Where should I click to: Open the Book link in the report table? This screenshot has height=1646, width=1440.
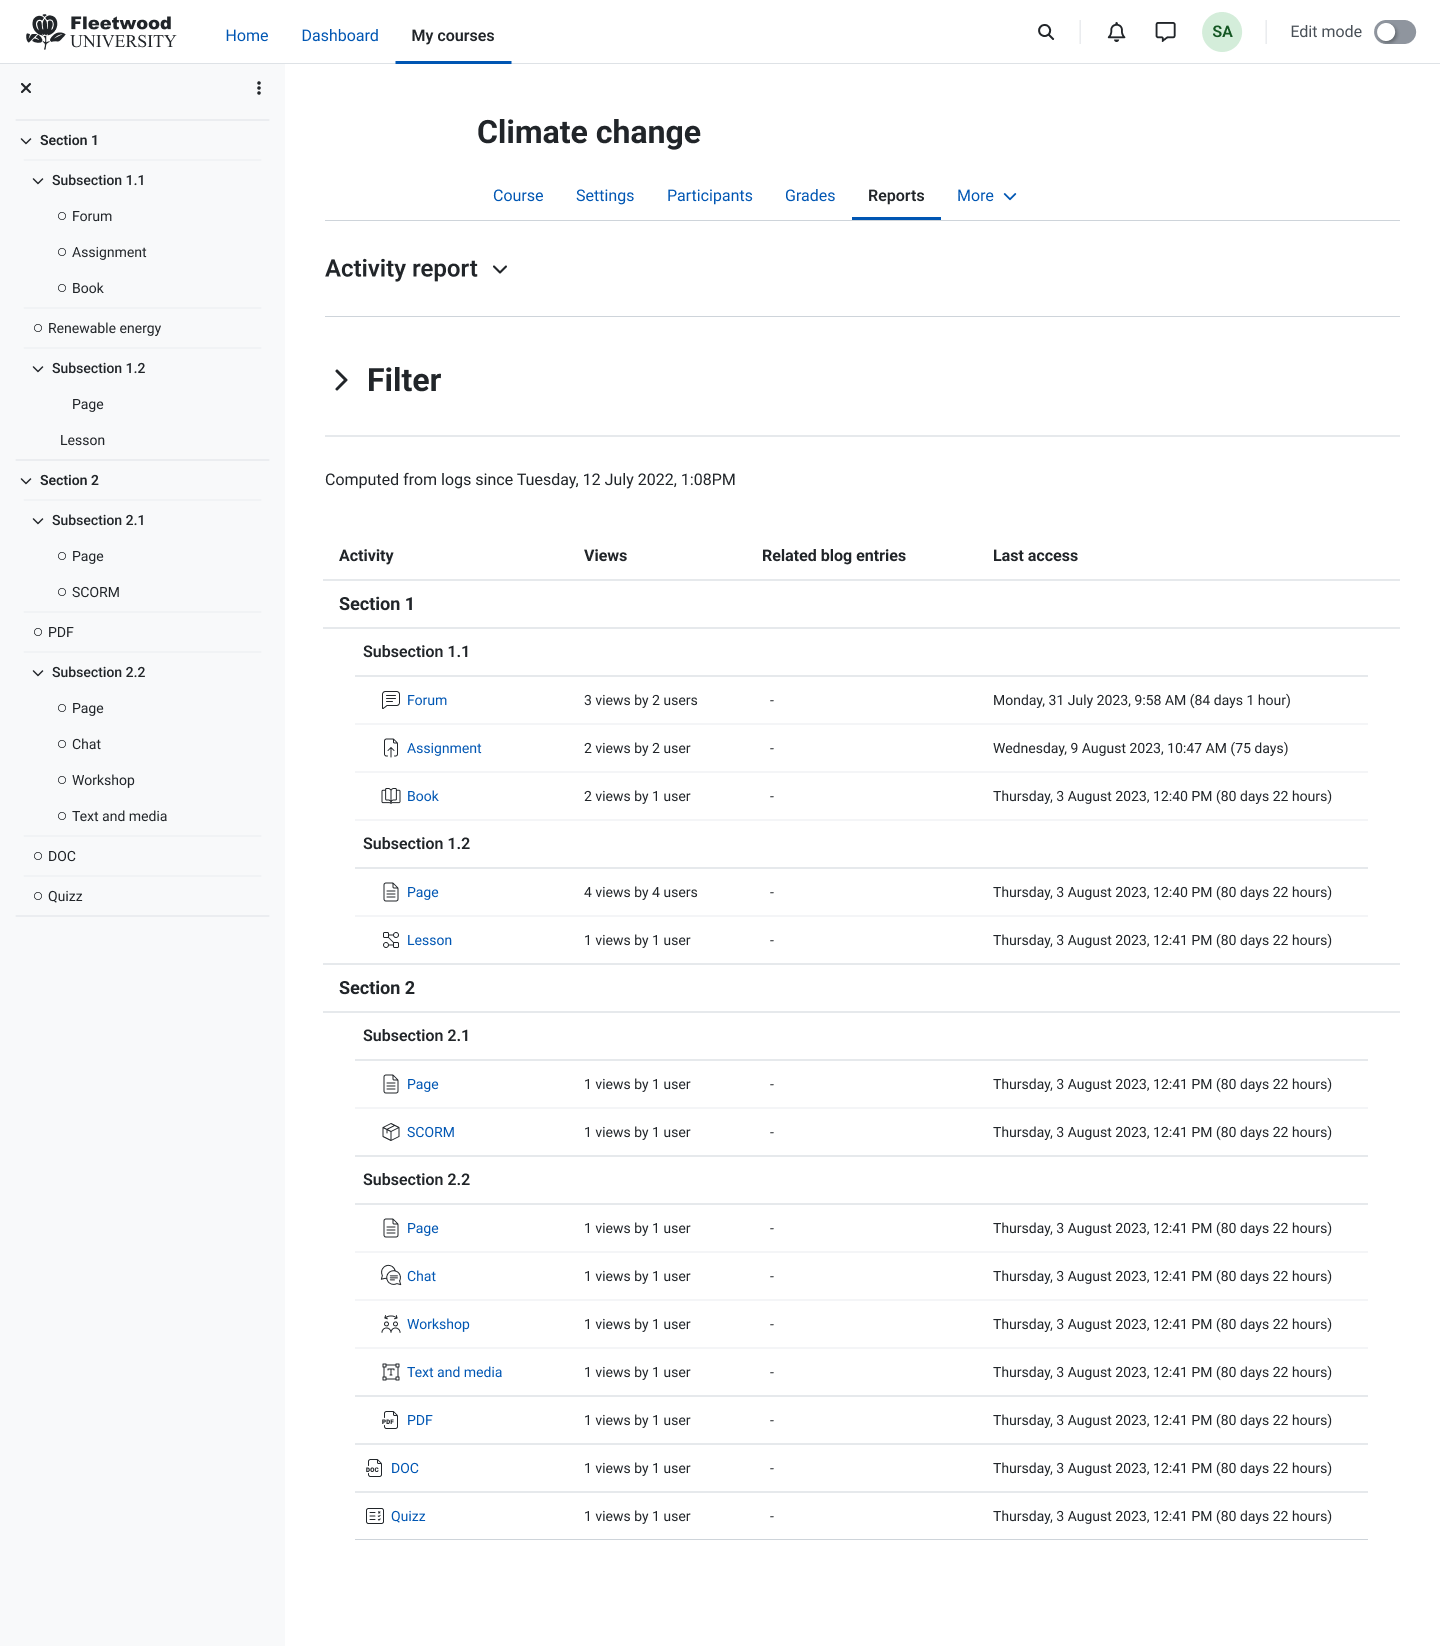[423, 796]
